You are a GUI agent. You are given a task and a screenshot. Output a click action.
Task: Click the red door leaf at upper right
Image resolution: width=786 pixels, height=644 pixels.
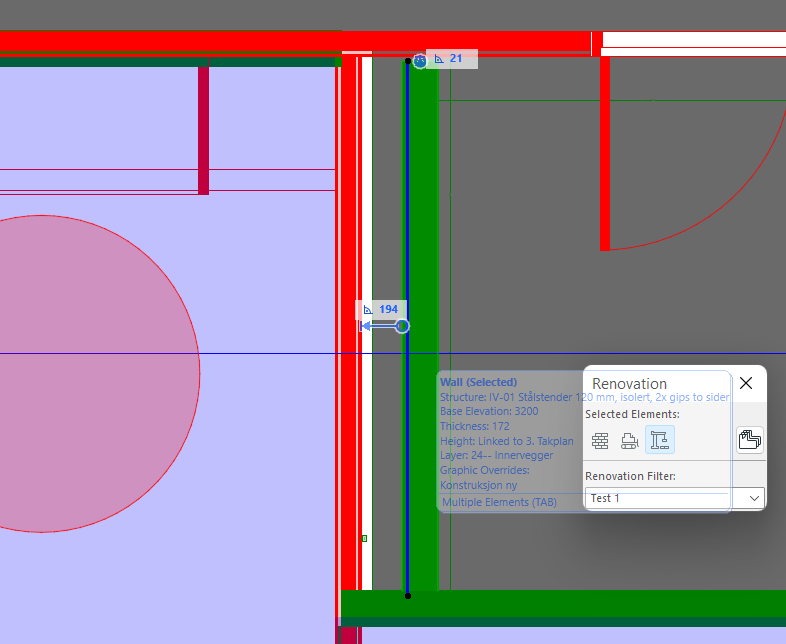pos(605,150)
